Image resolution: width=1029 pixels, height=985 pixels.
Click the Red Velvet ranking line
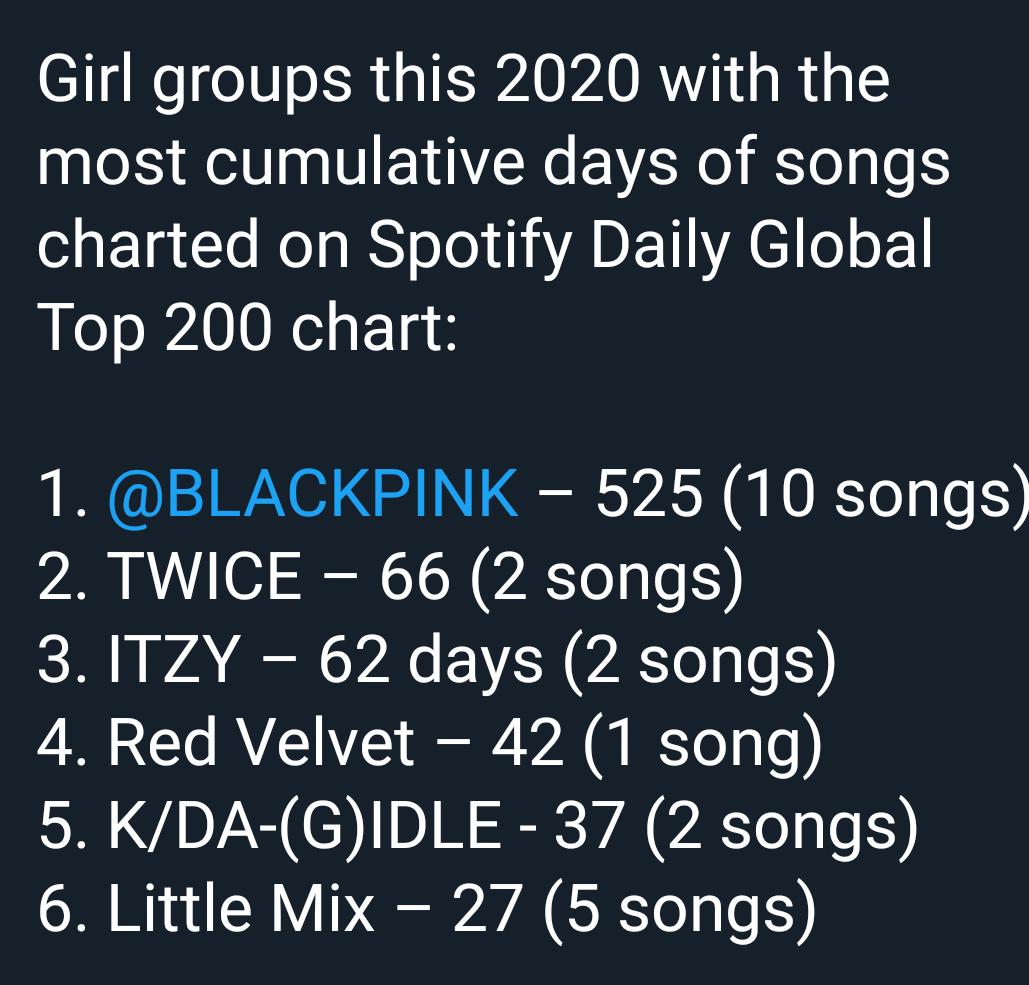(430, 744)
